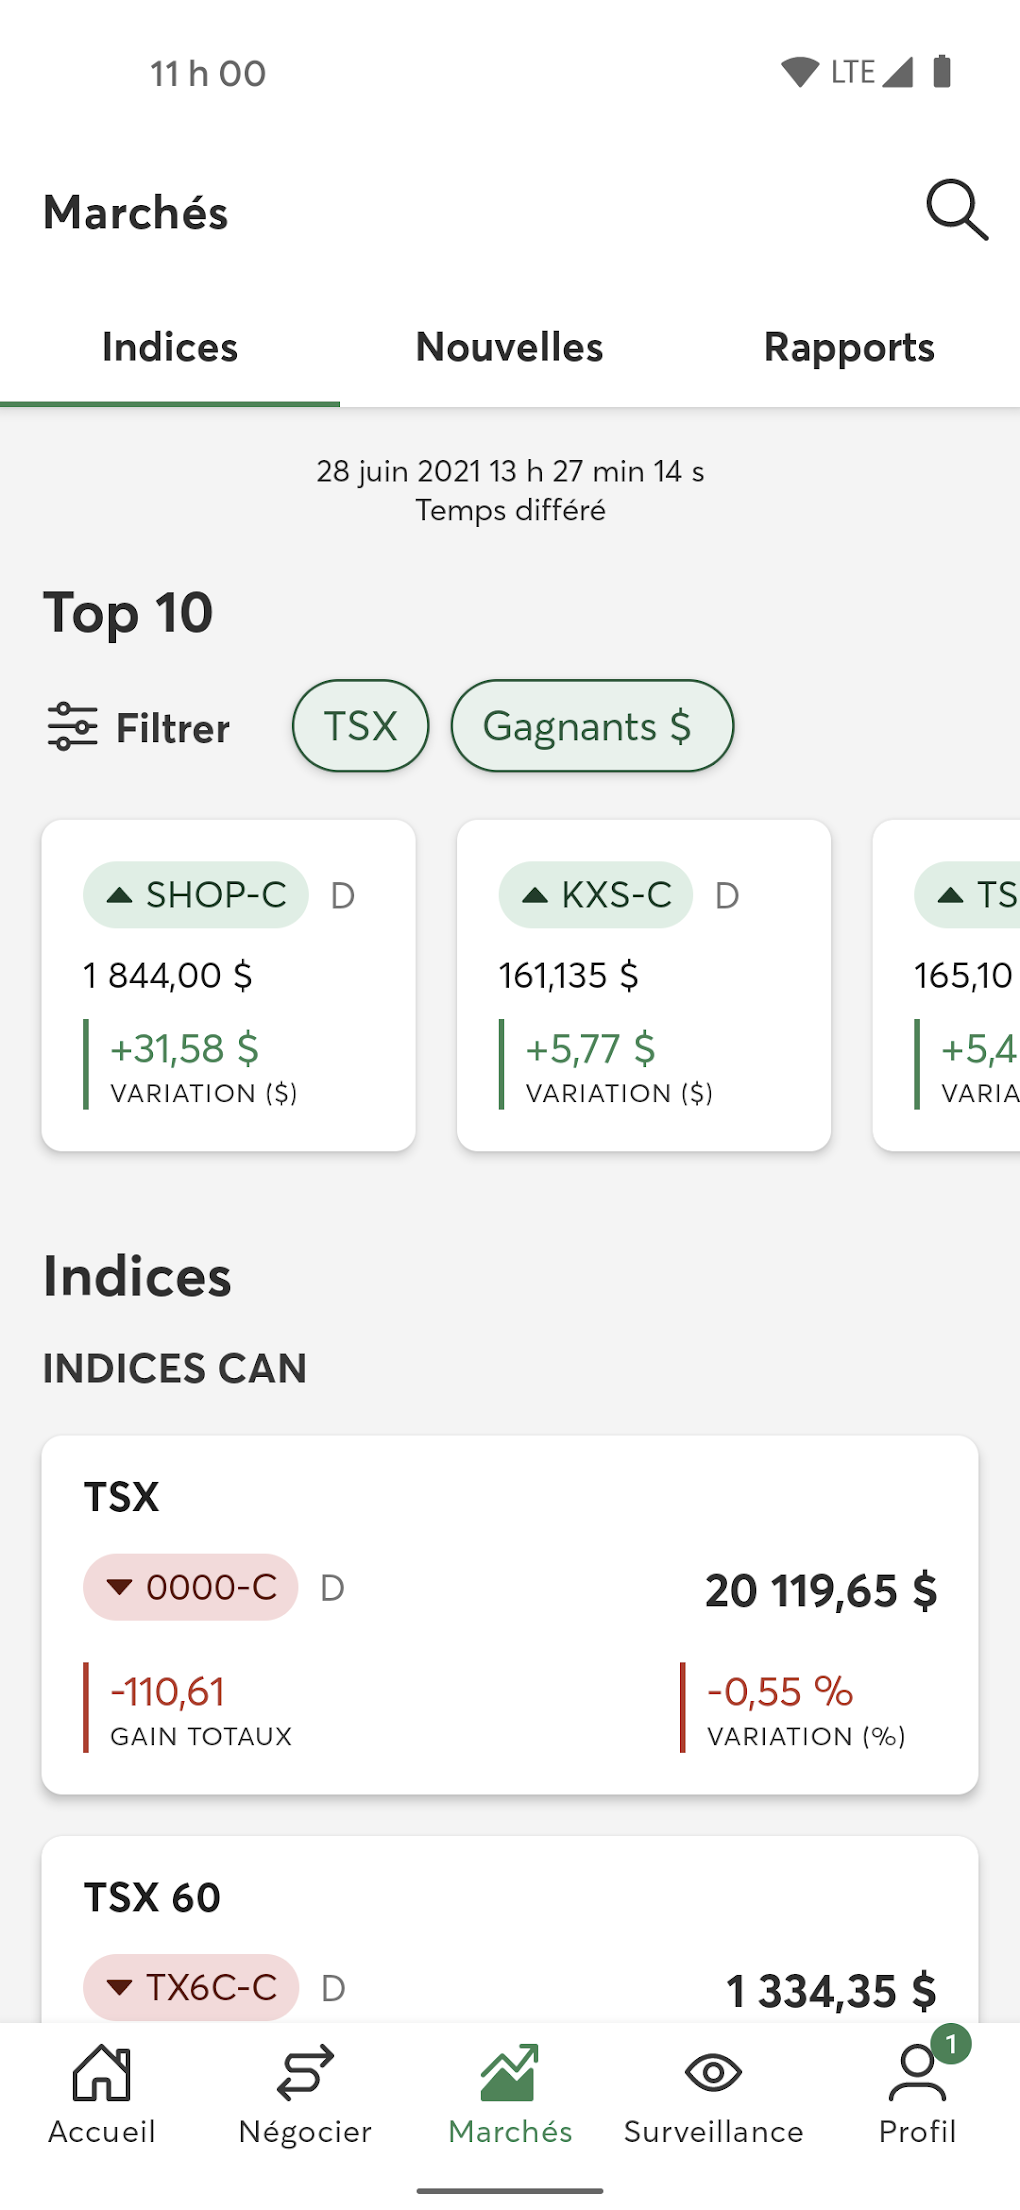Switch to the Nouvelles tab
Viewport: 1020px width, 2210px height.
(510, 348)
